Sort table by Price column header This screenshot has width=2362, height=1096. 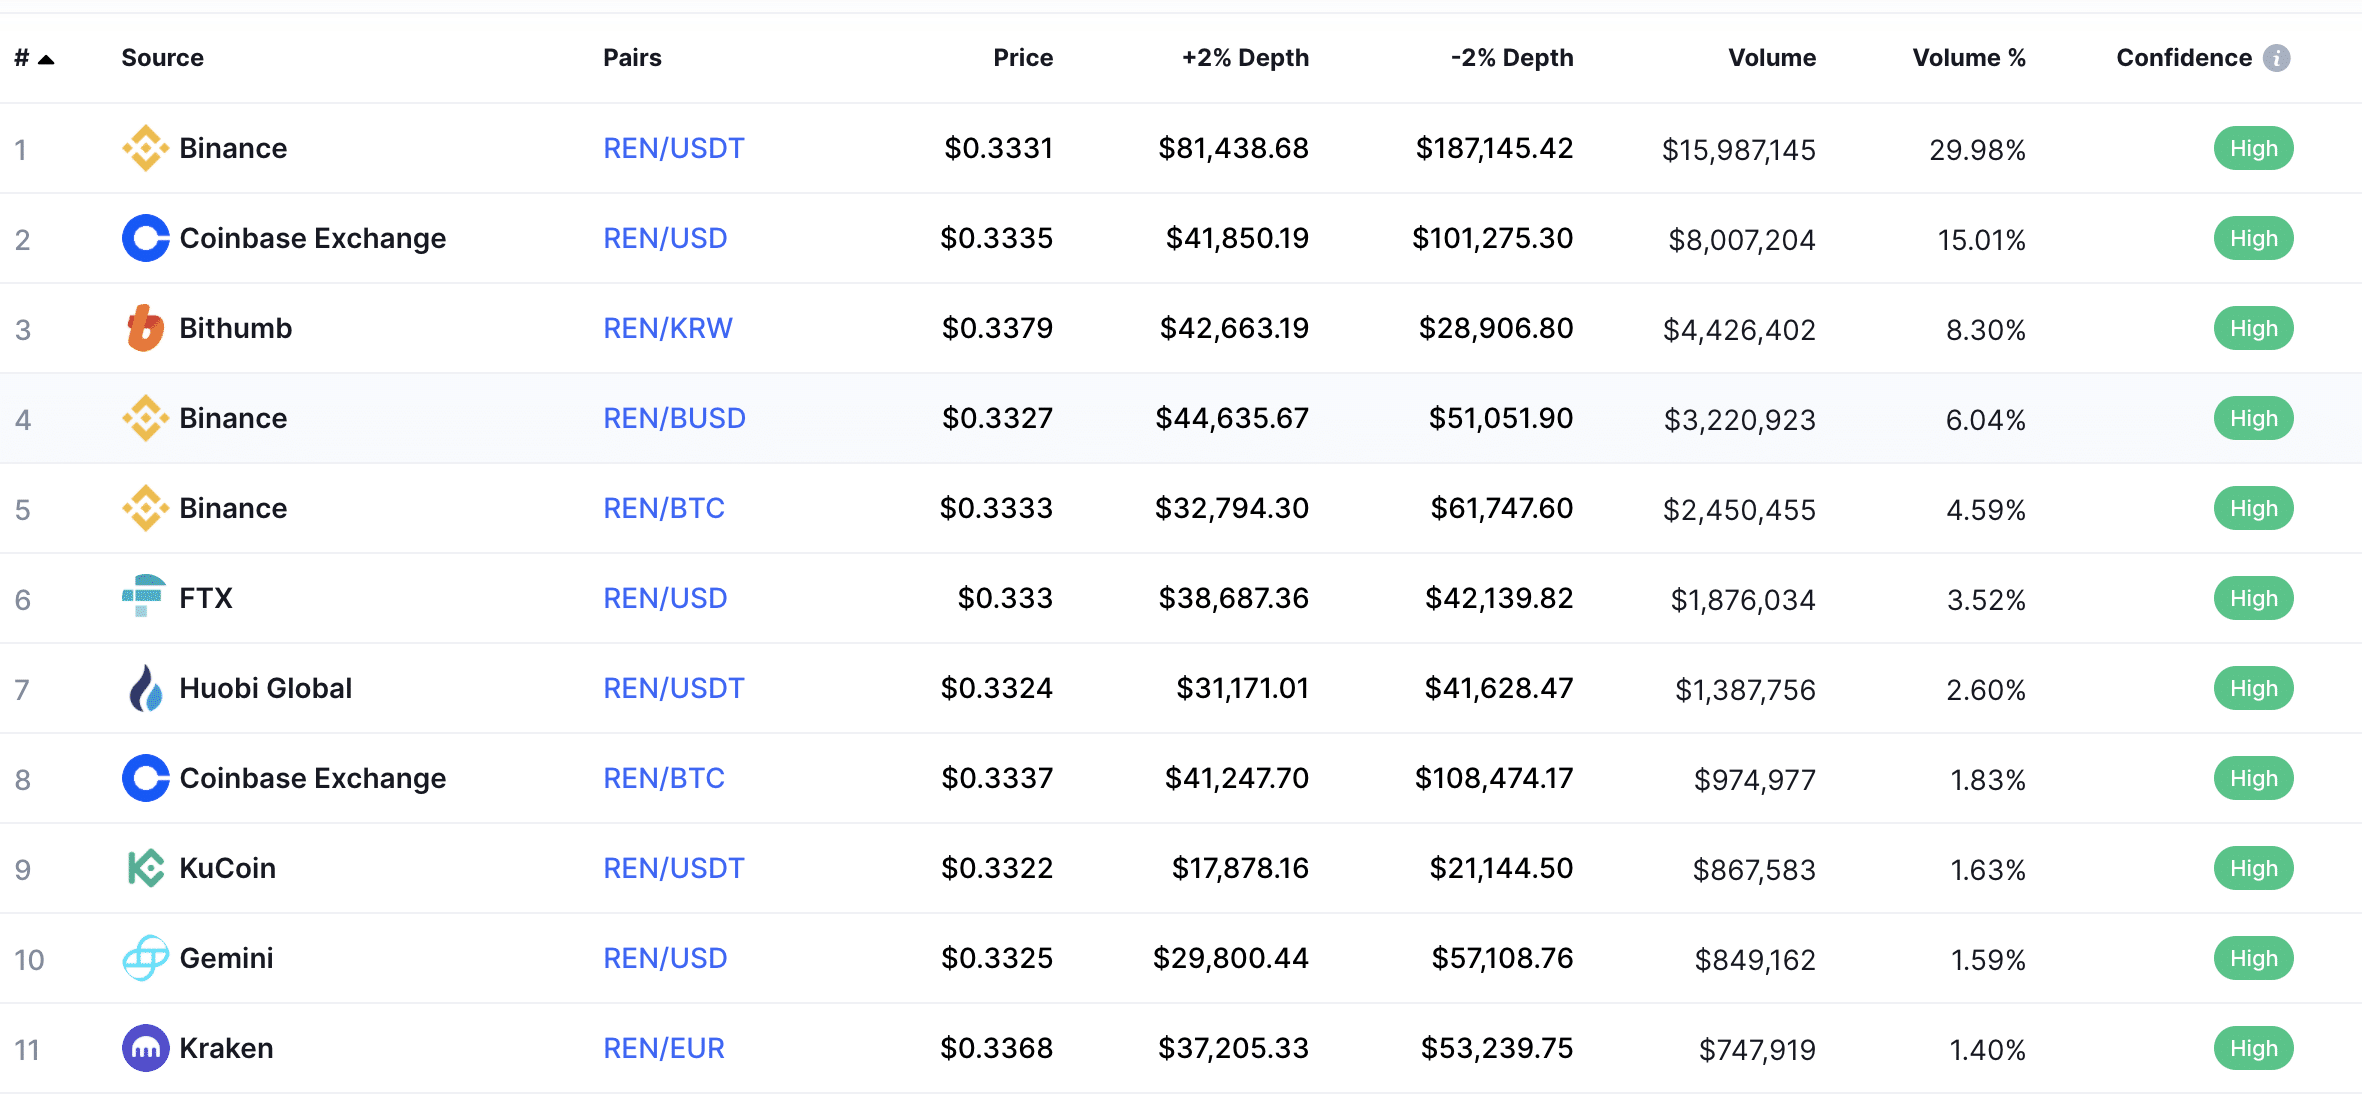tap(1023, 58)
